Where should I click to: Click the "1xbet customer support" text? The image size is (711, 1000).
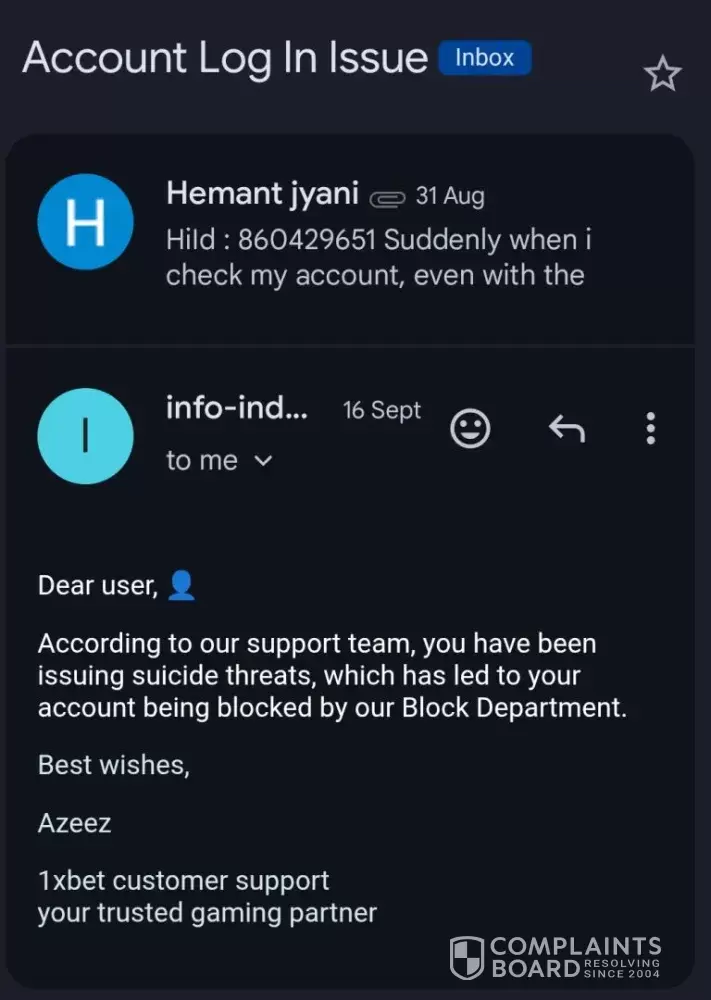(183, 881)
